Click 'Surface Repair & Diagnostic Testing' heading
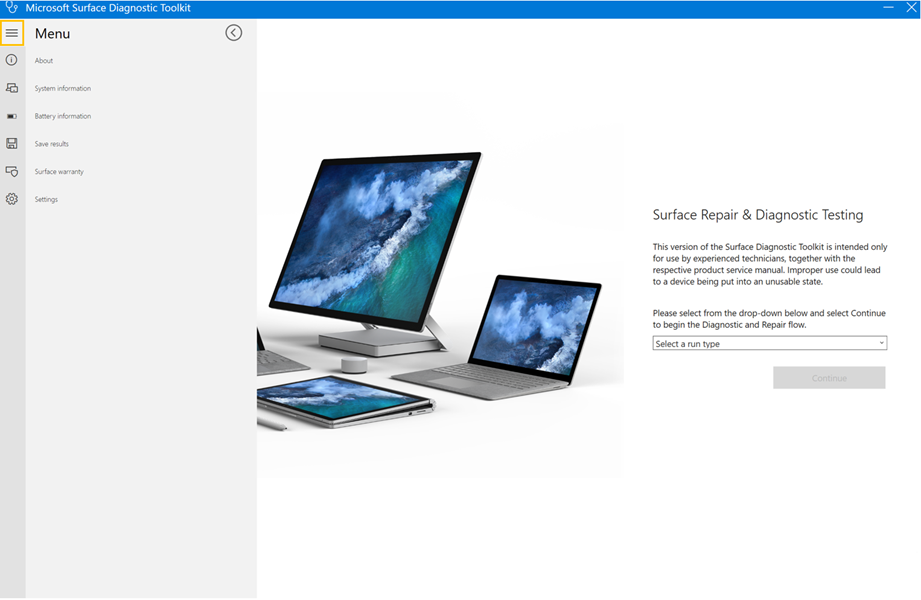 click(x=758, y=215)
